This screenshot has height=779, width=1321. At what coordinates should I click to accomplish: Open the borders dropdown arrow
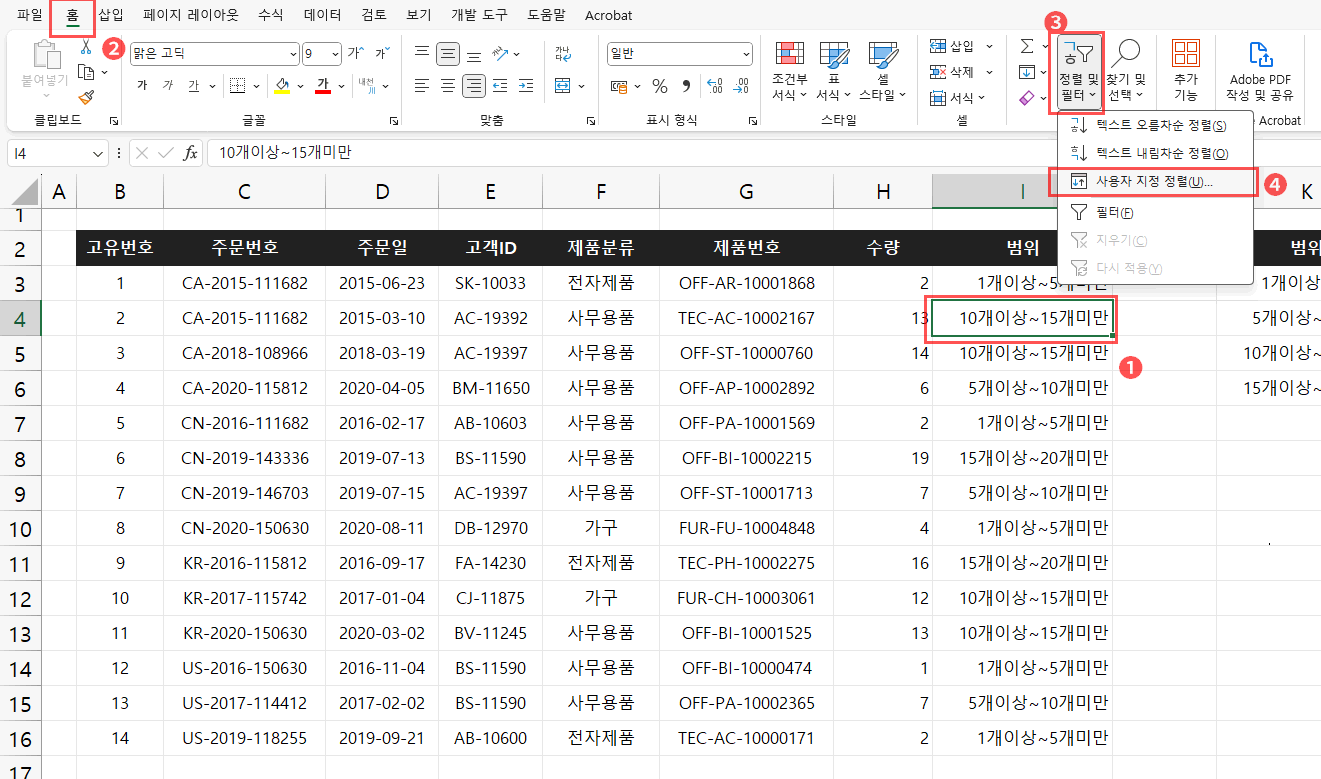coord(255,86)
